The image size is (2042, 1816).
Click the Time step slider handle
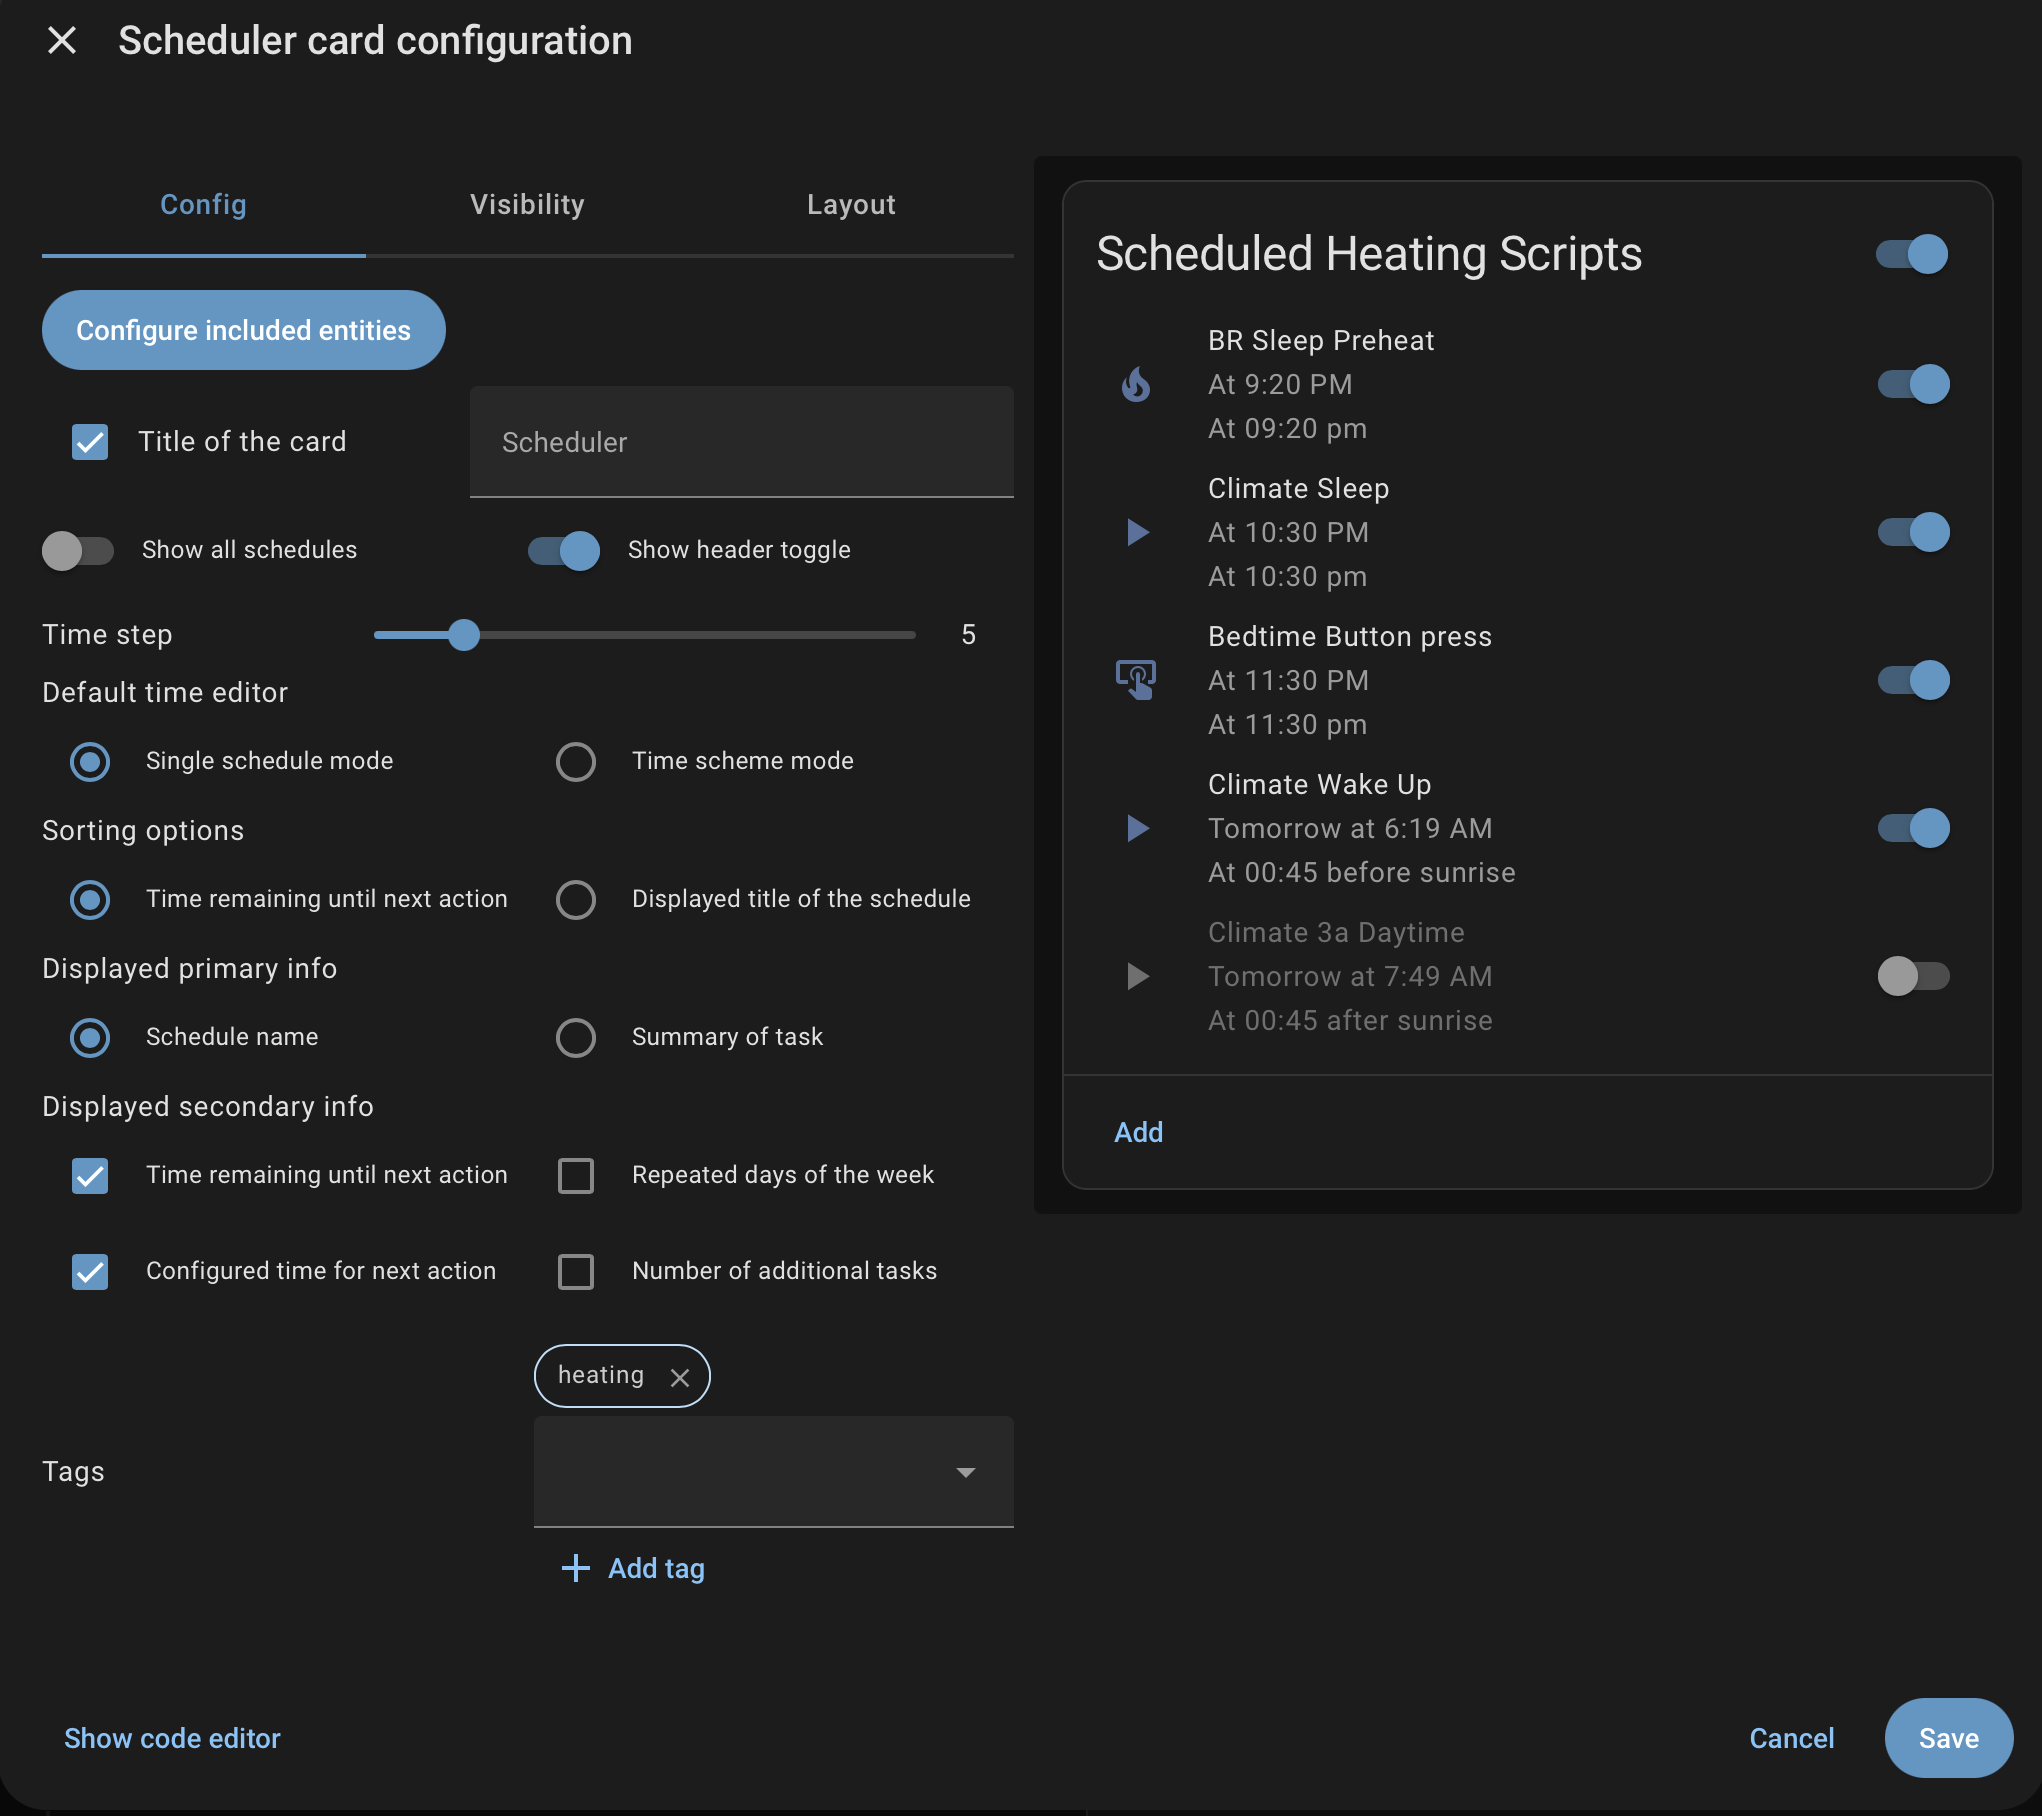tap(464, 635)
